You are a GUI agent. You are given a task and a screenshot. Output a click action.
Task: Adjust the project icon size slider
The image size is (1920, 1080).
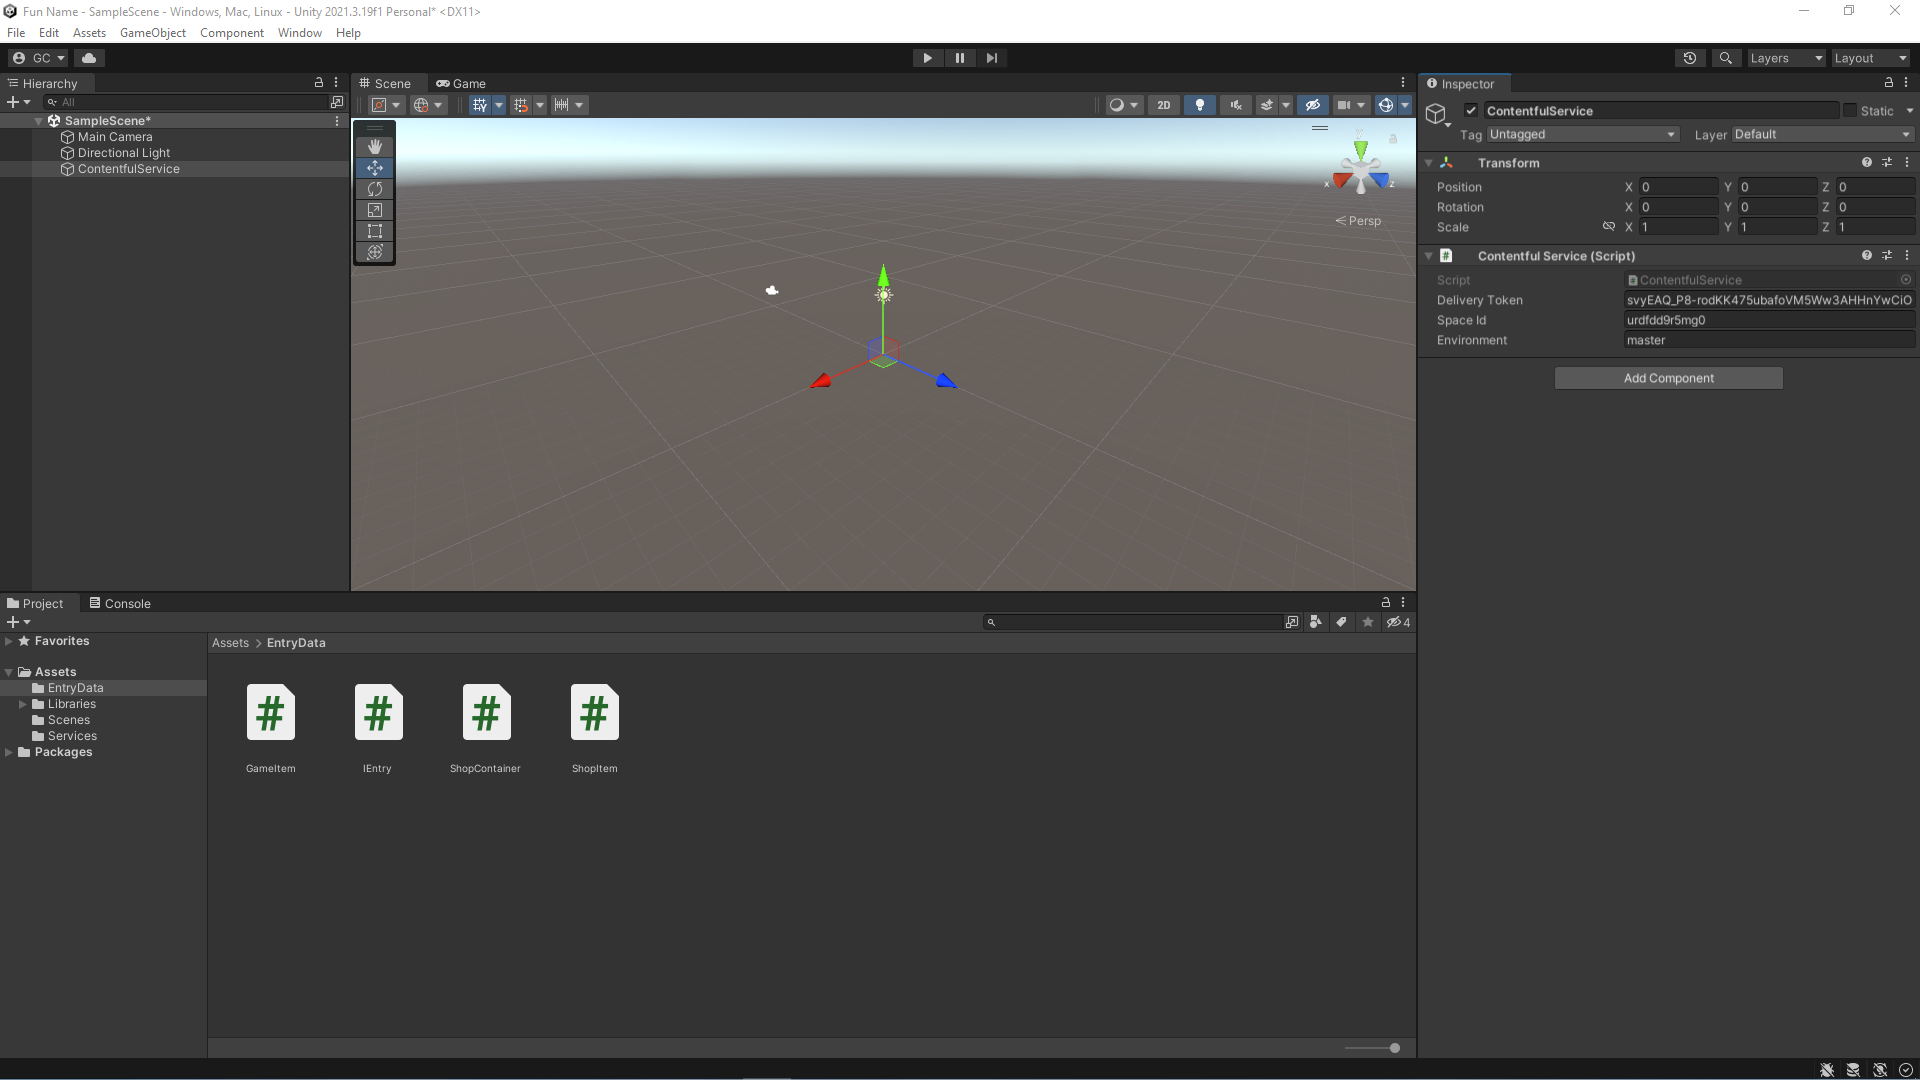[x=1394, y=1048]
